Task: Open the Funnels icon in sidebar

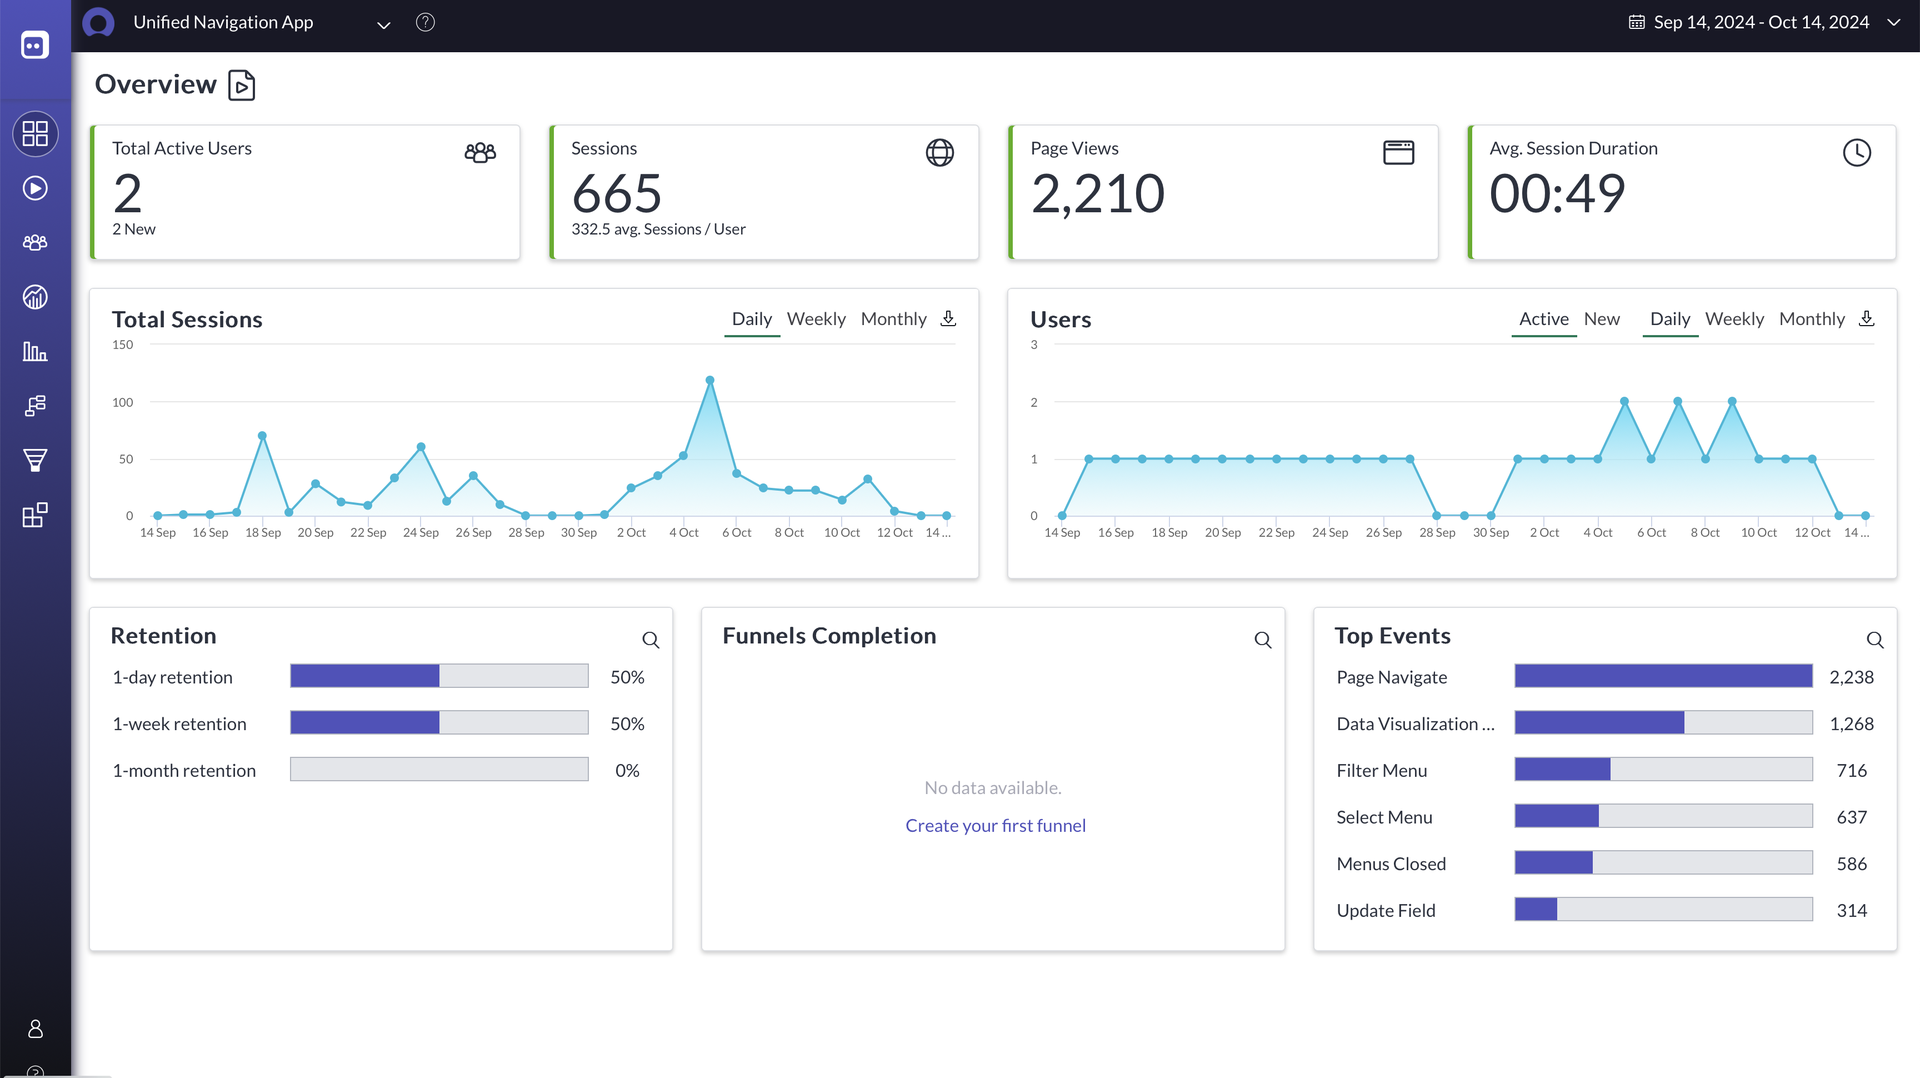Action: click(x=35, y=460)
